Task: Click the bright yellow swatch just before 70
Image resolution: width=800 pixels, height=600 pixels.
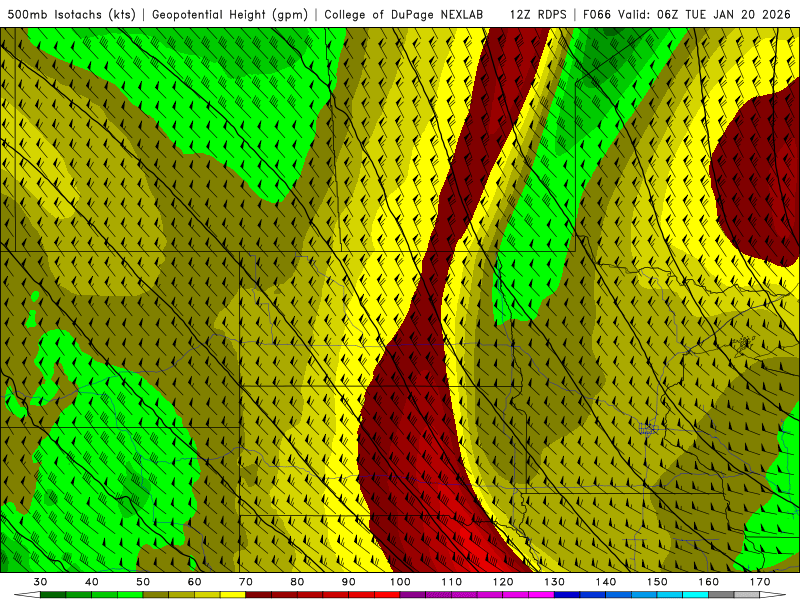Action: (x=233, y=595)
